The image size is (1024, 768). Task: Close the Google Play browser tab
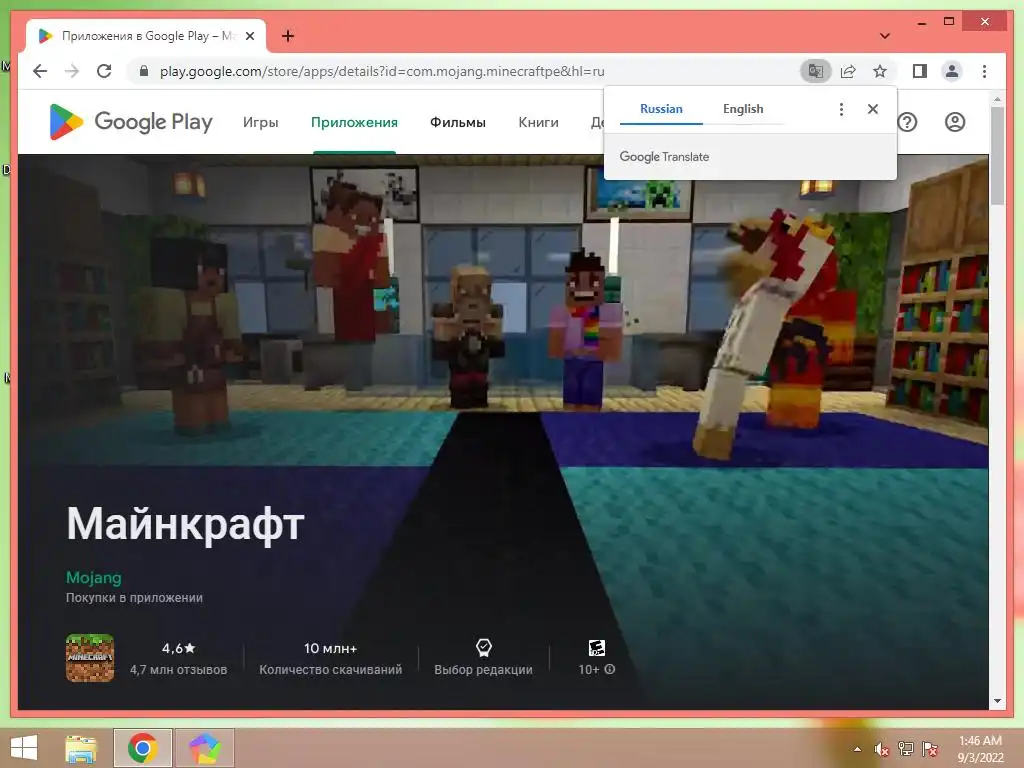pos(249,36)
